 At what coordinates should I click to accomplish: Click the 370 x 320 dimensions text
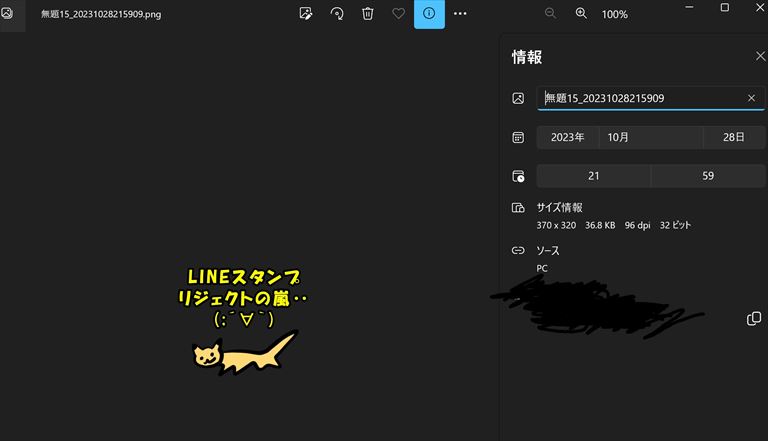pyautogui.click(x=556, y=225)
